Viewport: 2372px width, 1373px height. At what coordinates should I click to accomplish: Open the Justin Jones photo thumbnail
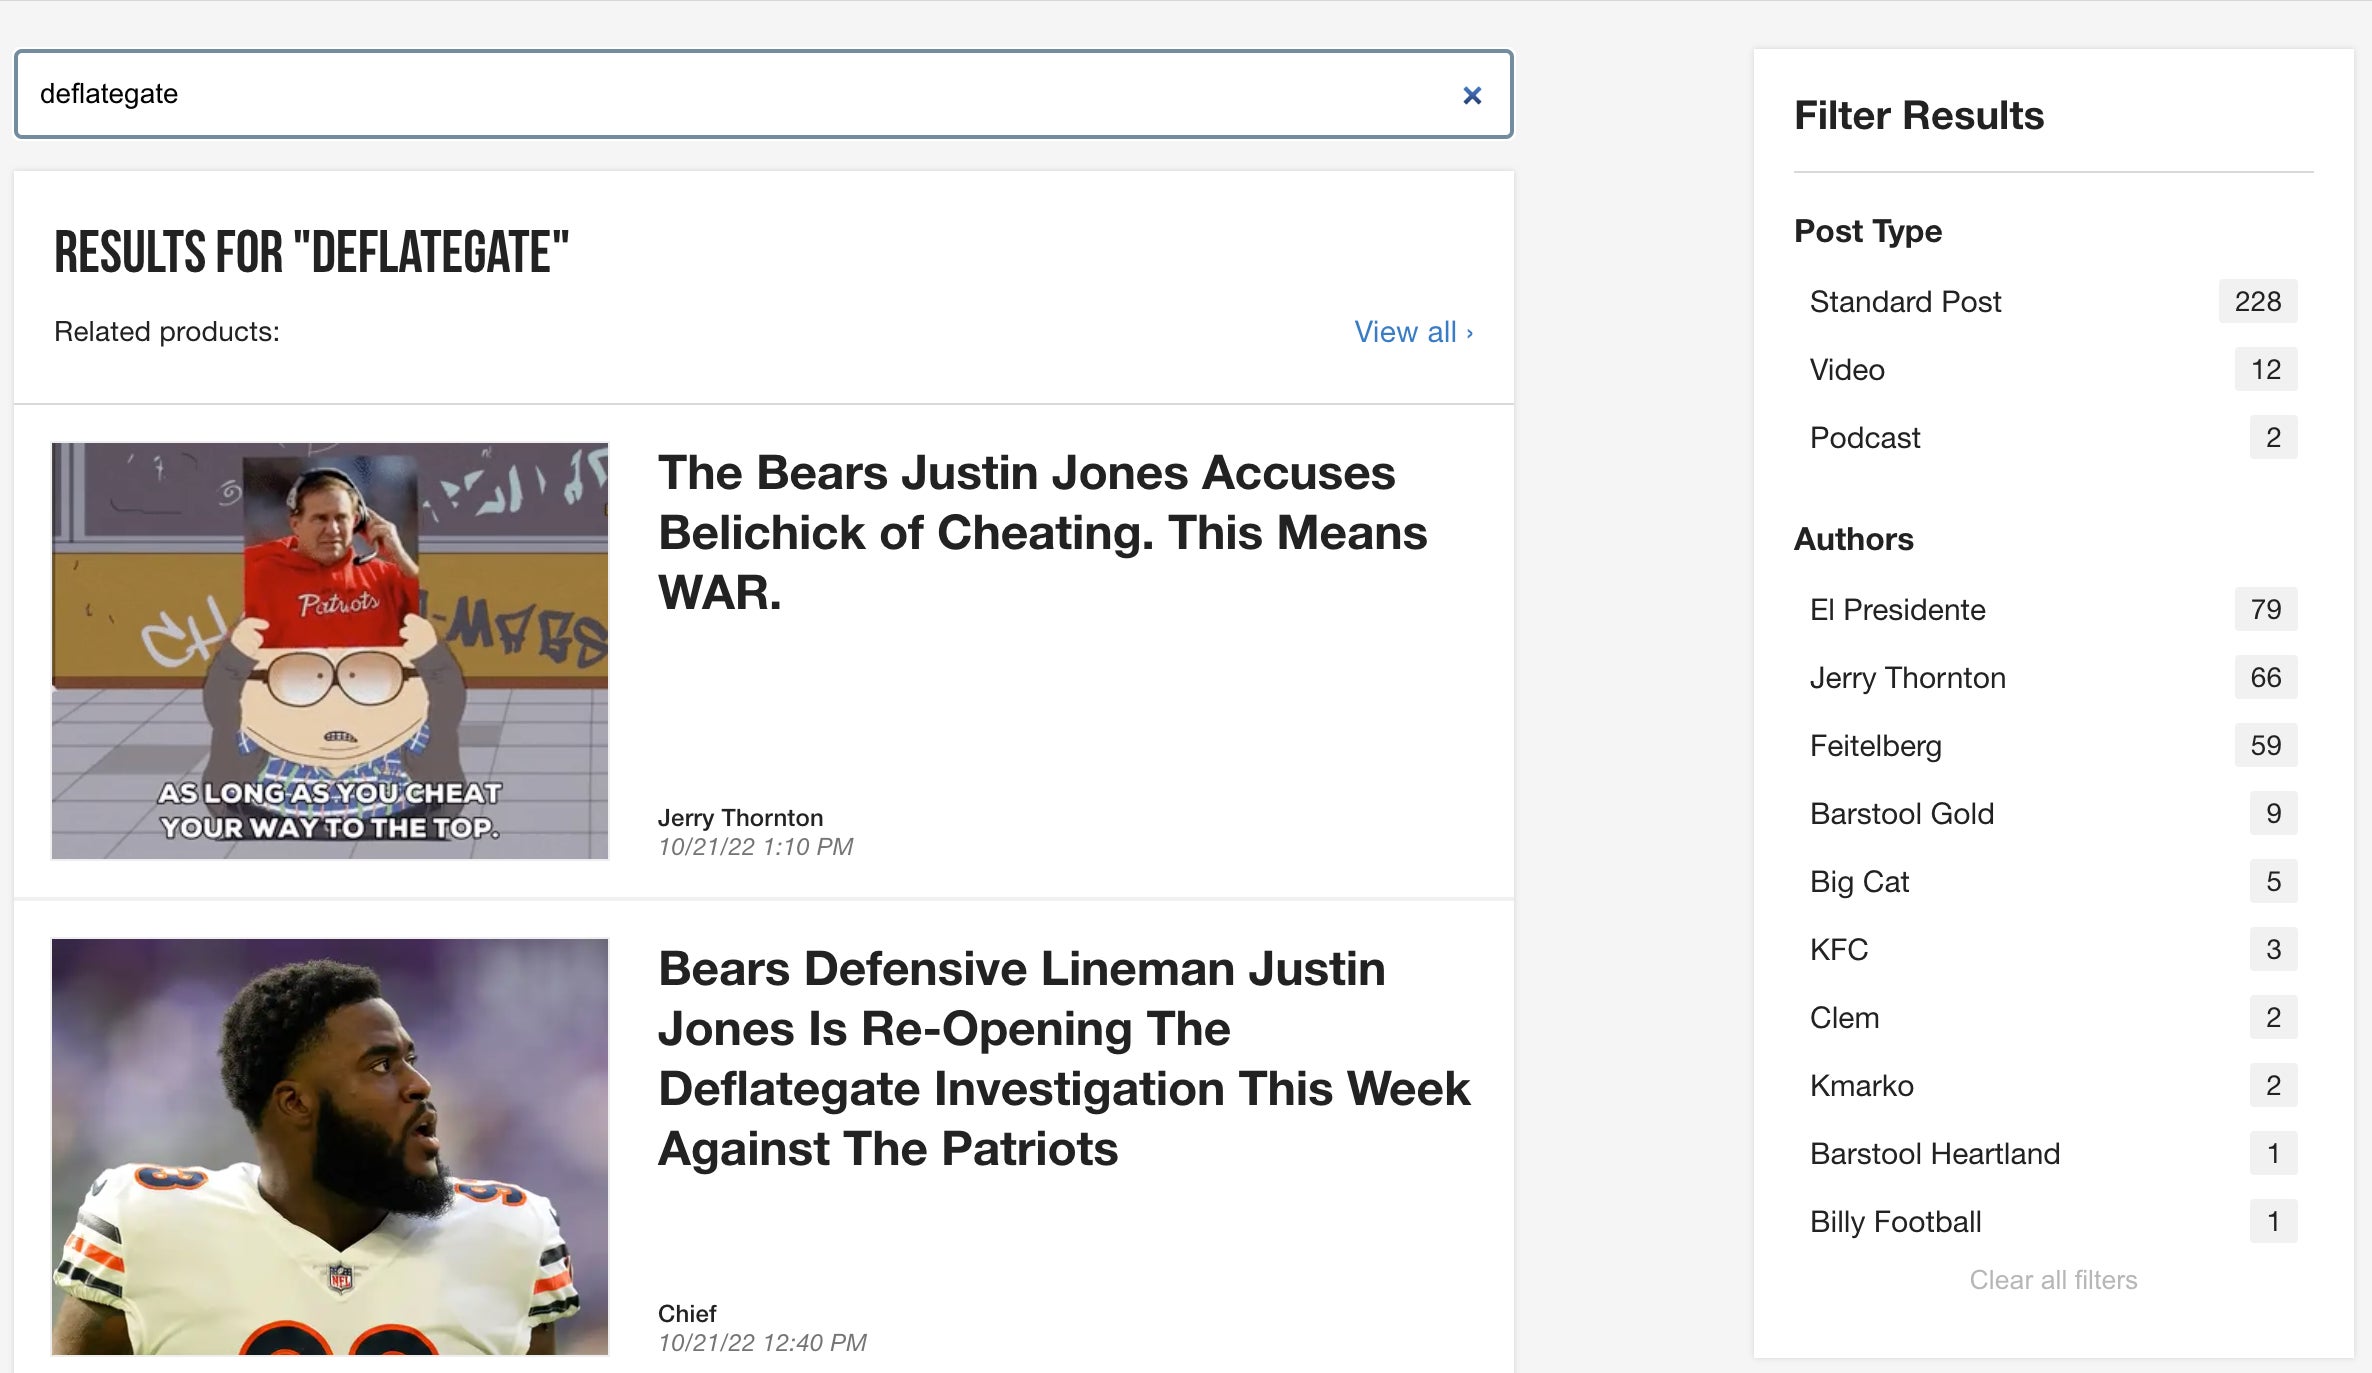point(330,1146)
